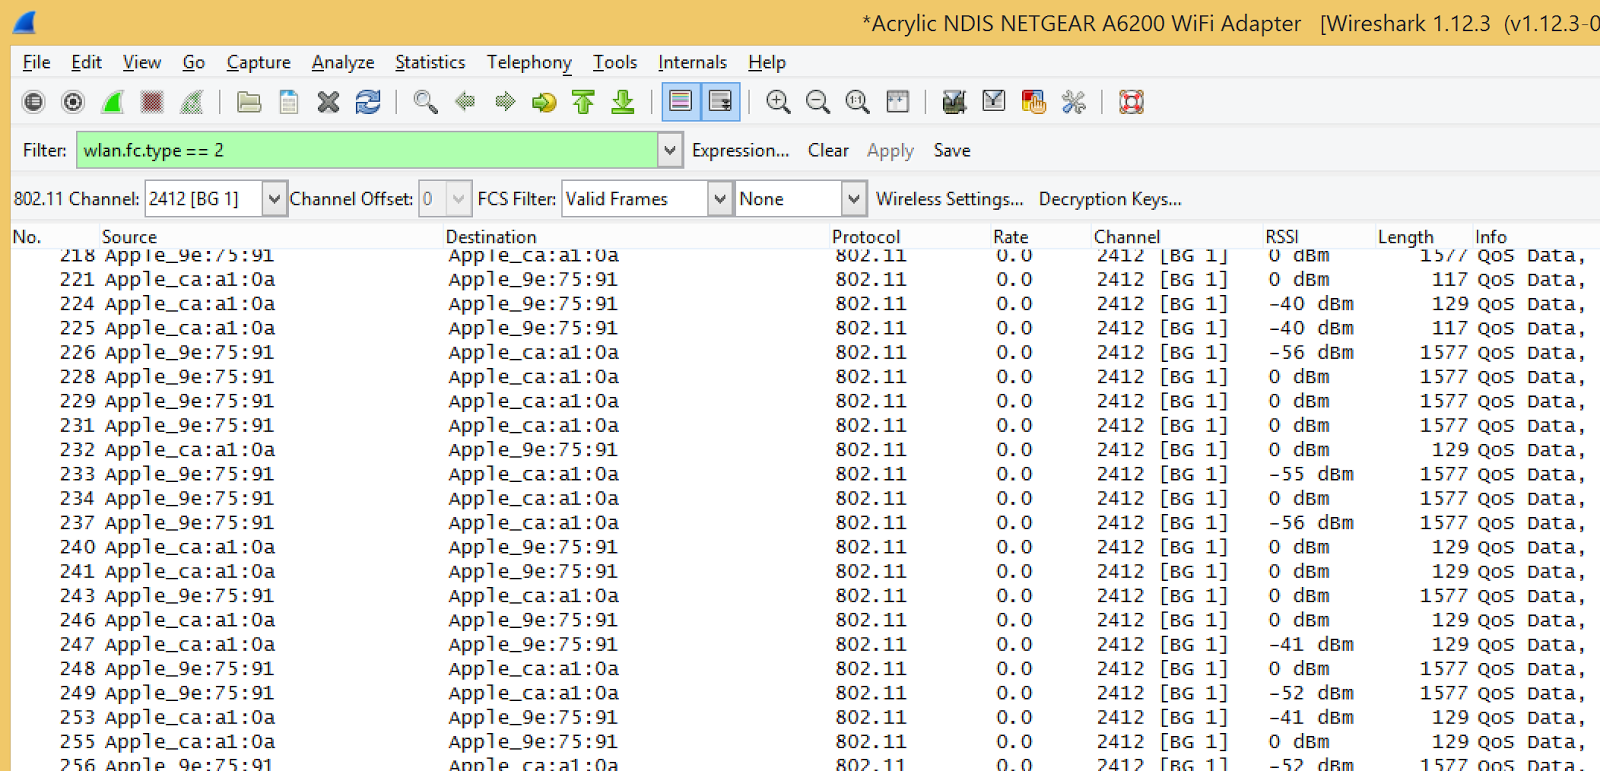Image resolution: width=1600 pixels, height=771 pixels.
Task: Open the preferences dialog
Action: 1073,102
